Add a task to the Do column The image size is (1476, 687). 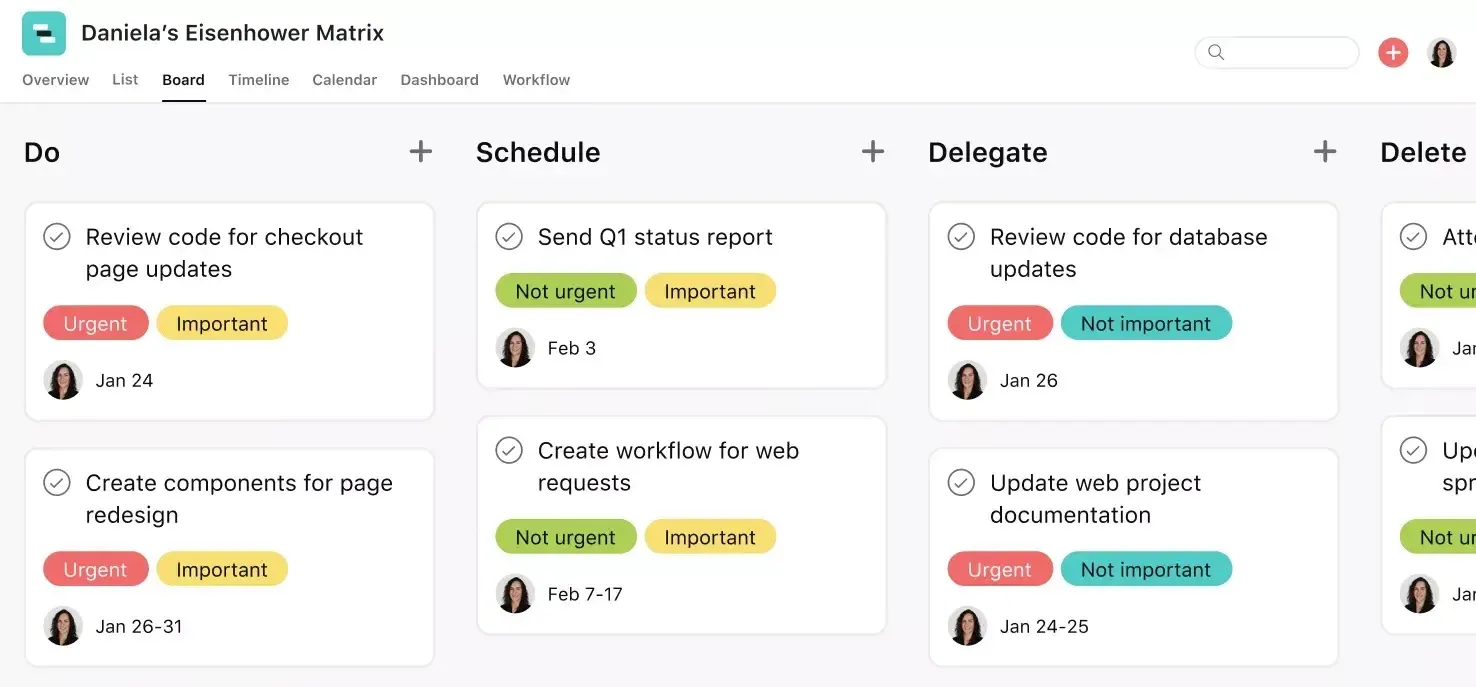click(421, 151)
